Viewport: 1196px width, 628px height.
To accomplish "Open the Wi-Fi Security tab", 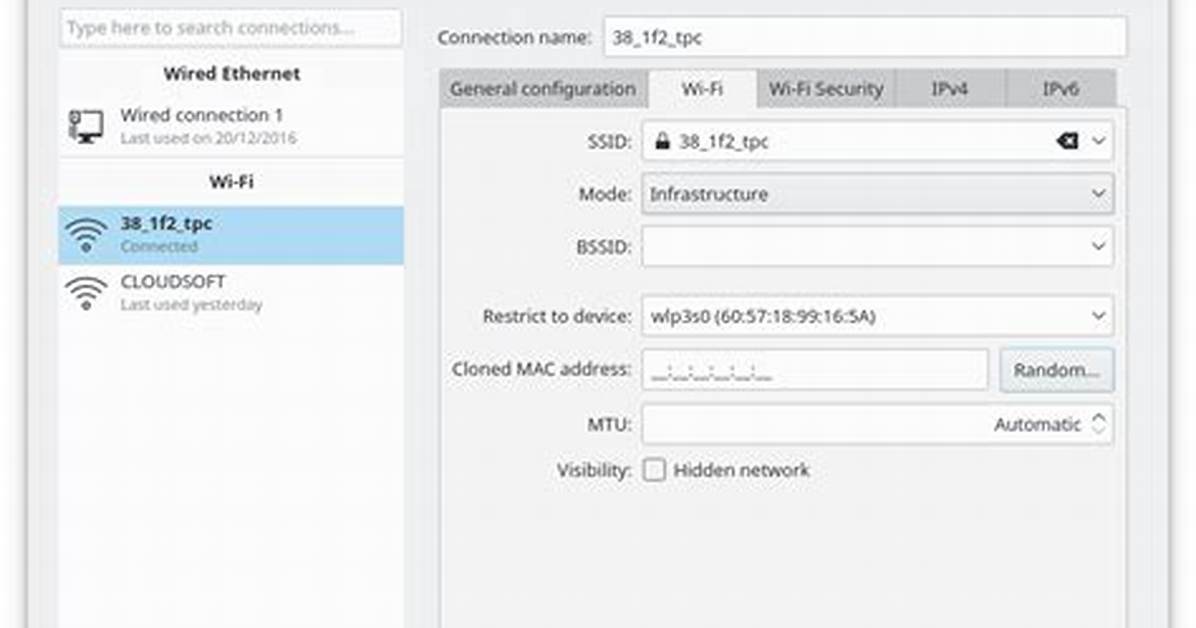I will (825, 89).
